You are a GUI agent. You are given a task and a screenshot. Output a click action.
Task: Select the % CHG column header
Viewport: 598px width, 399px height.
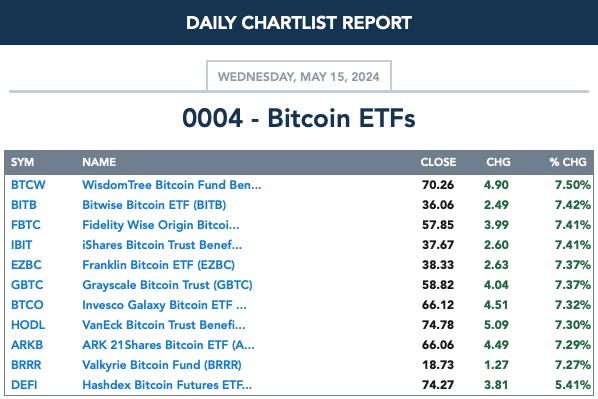(x=568, y=162)
